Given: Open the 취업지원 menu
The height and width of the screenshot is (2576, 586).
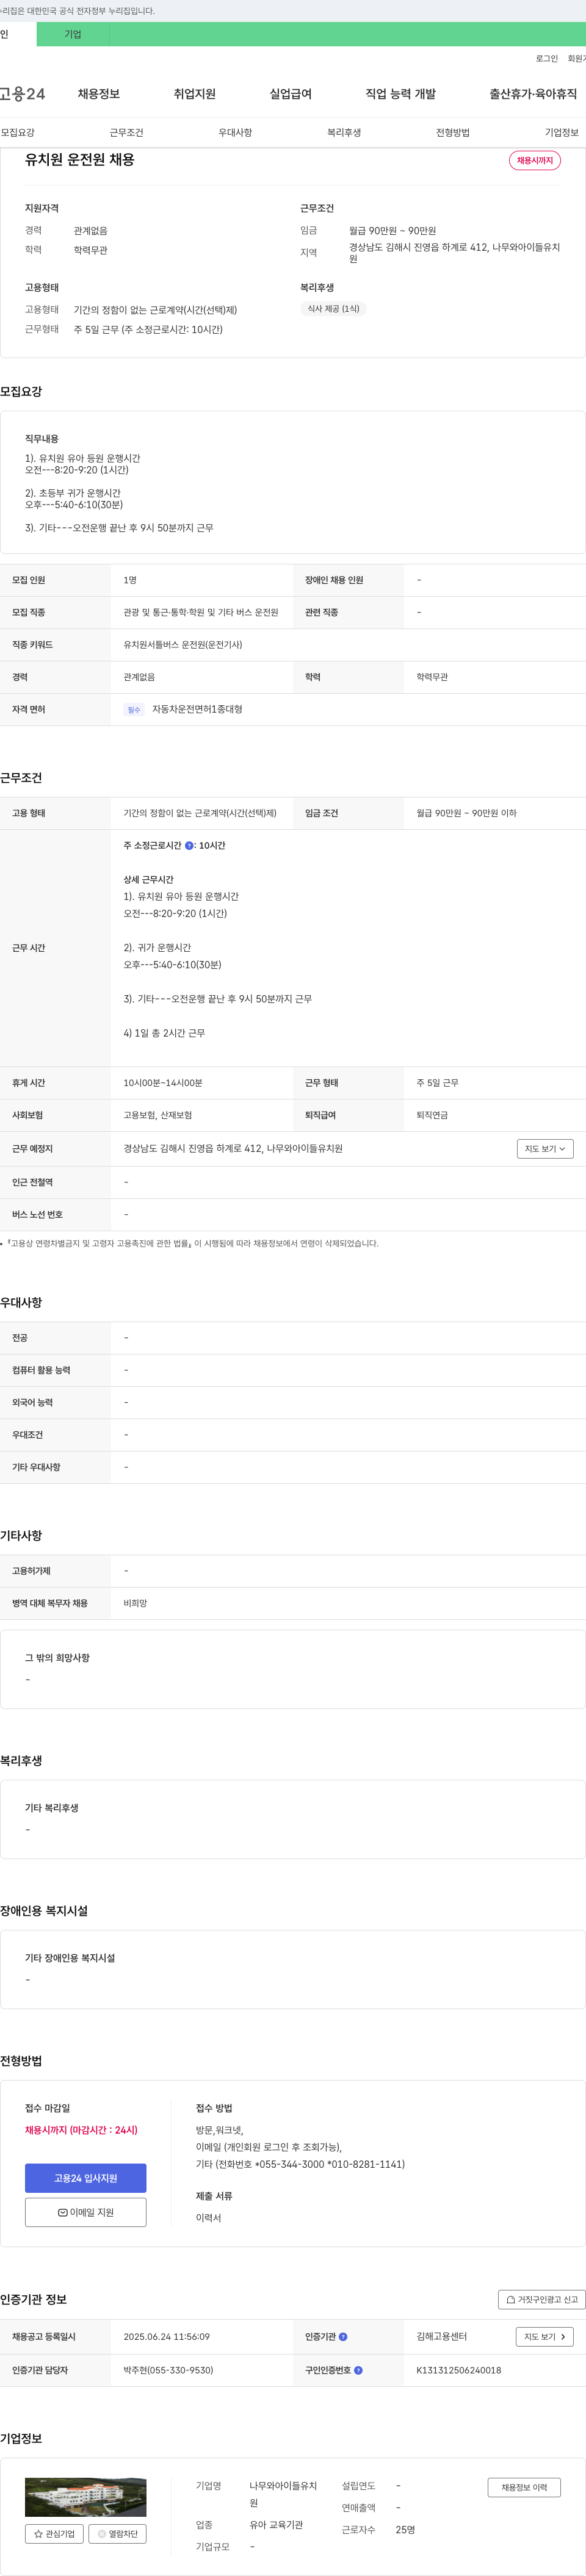Looking at the screenshot, I should (195, 94).
